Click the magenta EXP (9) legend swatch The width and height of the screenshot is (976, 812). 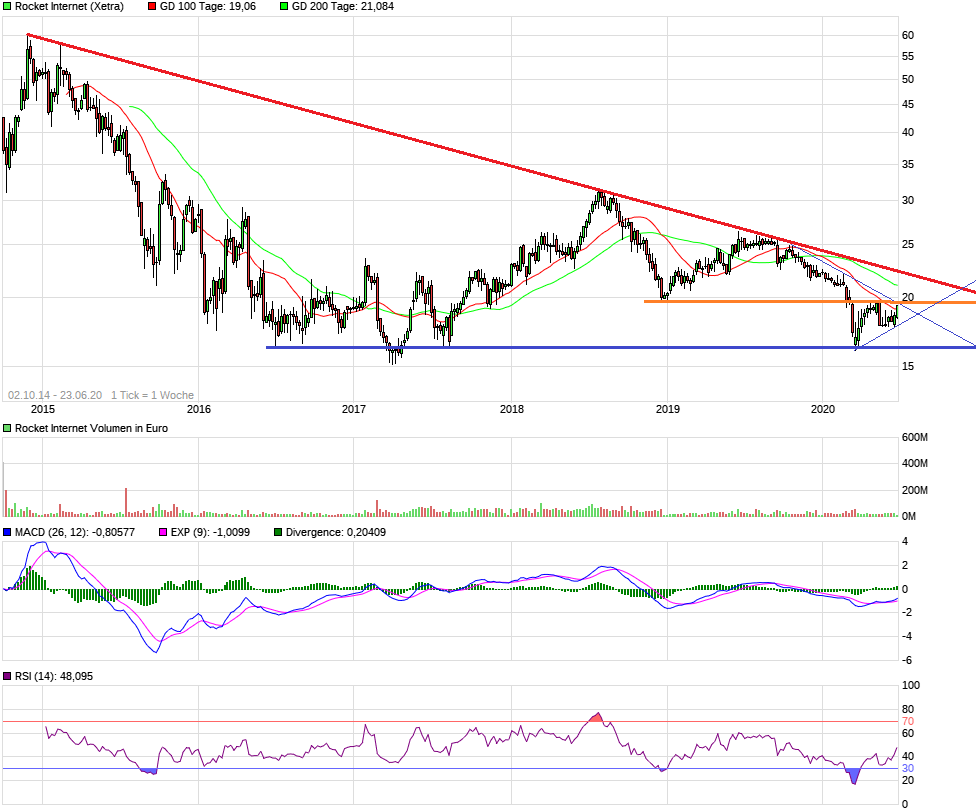[163, 533]
